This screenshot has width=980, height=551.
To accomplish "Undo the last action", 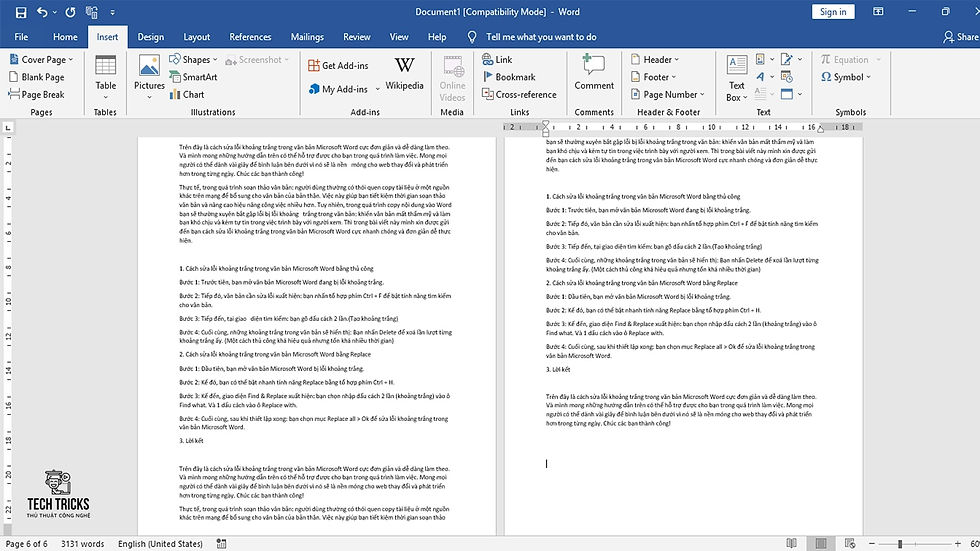I will (41, 12).
